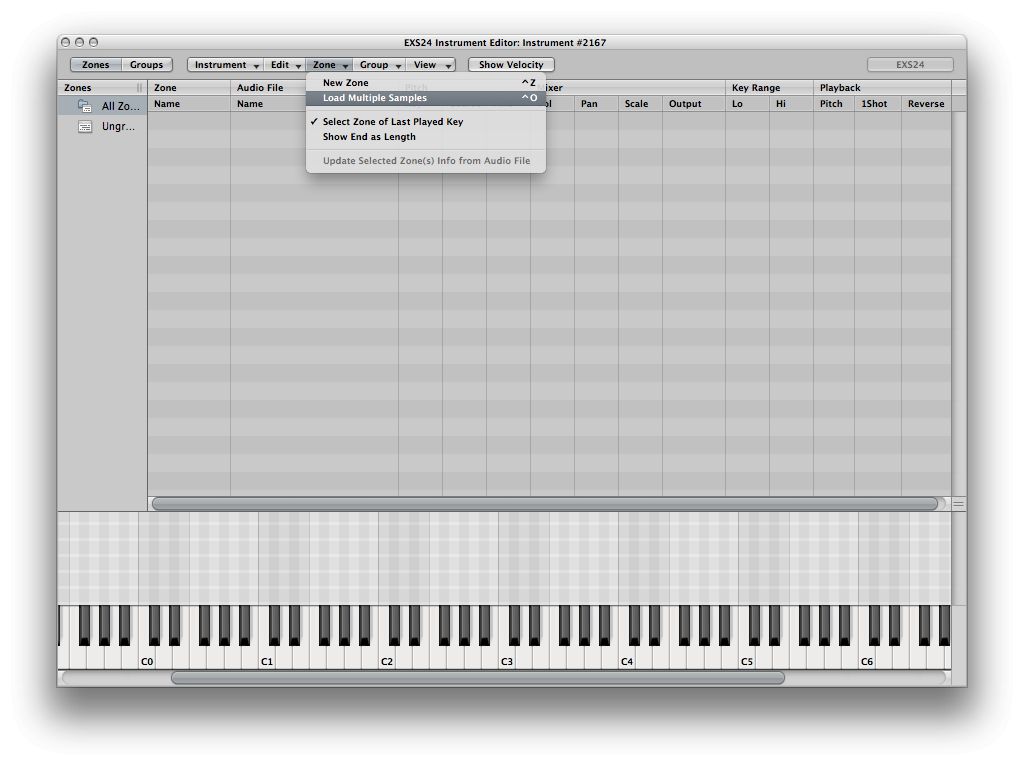Close the EXS24 Instrument Editor window
The width and height of the screenshot is (1024, 766).
pos(65,42)
